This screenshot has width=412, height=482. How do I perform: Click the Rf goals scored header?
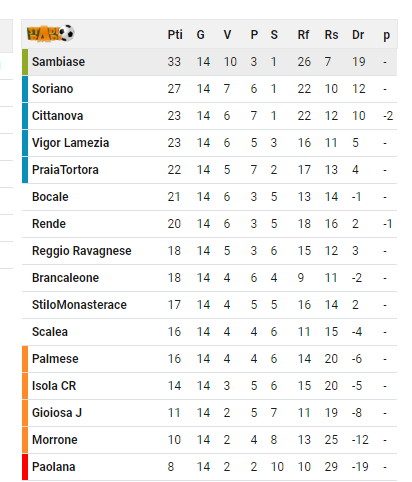tap(303, 35)
